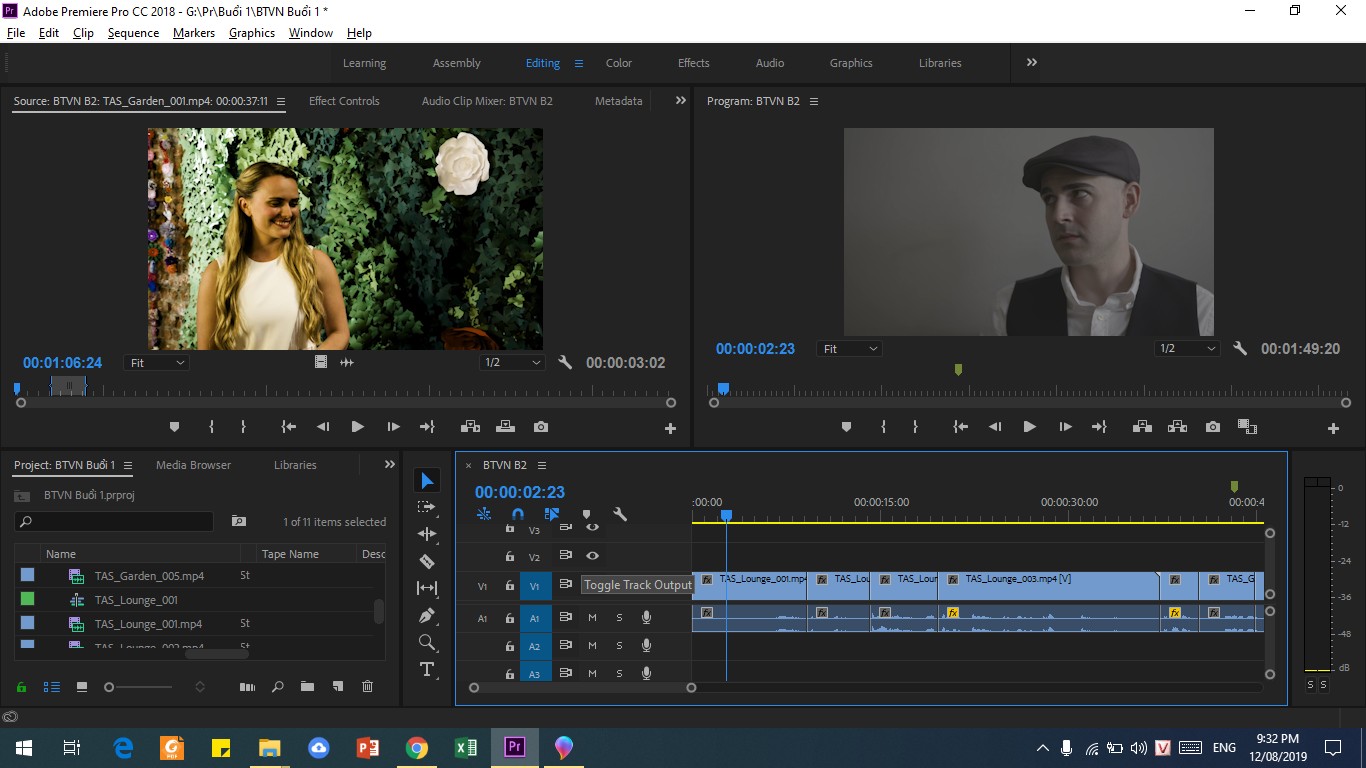Open the Markers menu

(x=194, y=33)
